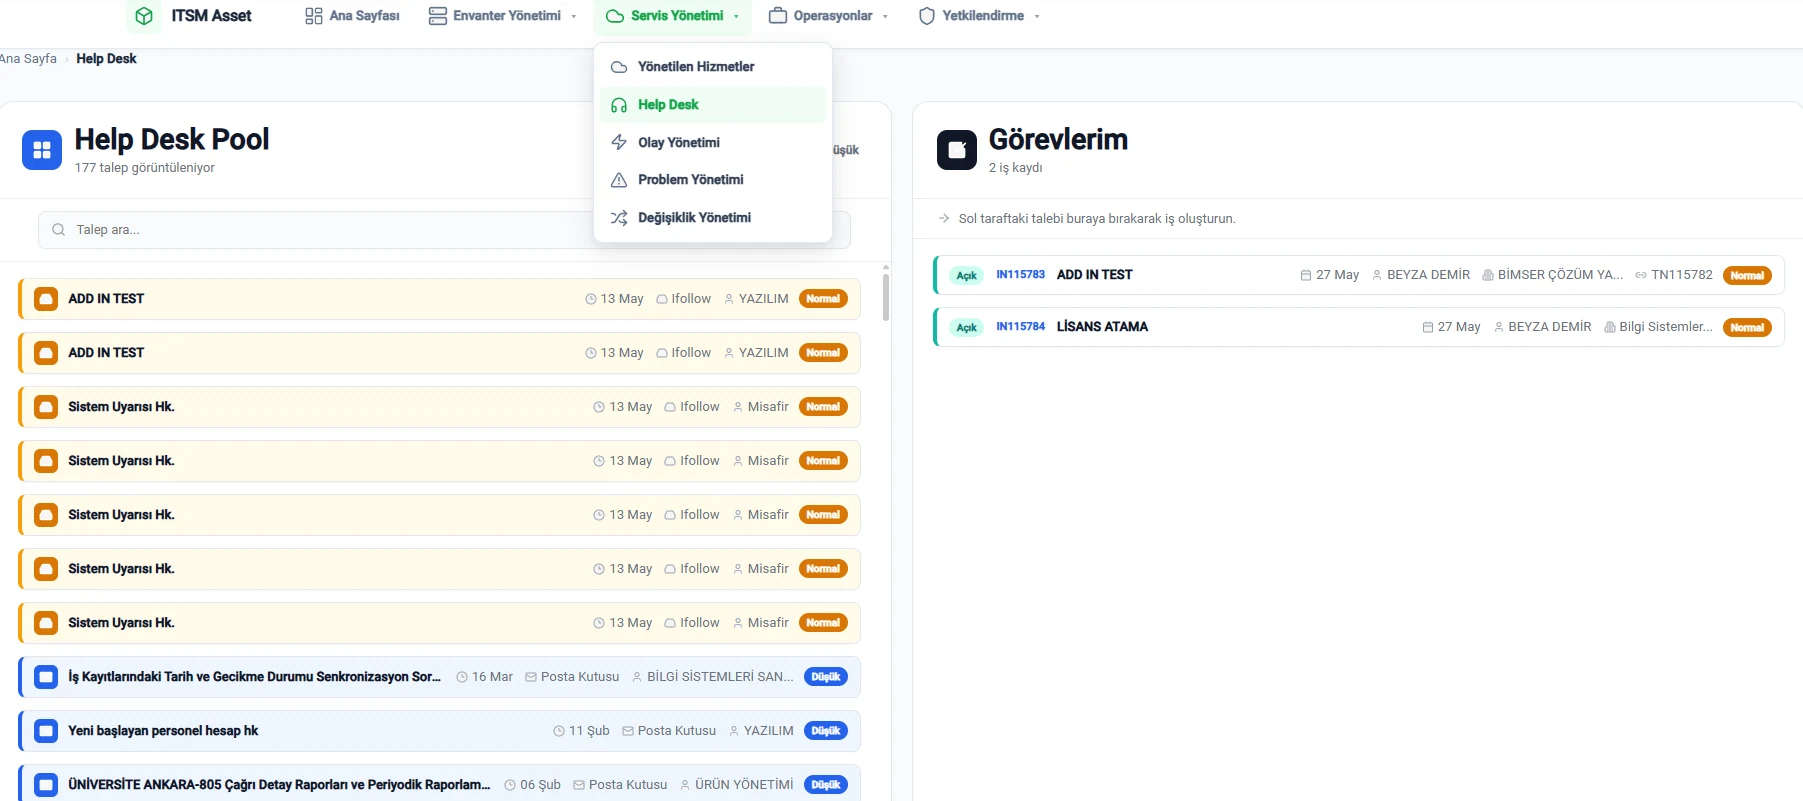Select Yönetilen Hizmetler from the menu

click(x=712, y=67)
